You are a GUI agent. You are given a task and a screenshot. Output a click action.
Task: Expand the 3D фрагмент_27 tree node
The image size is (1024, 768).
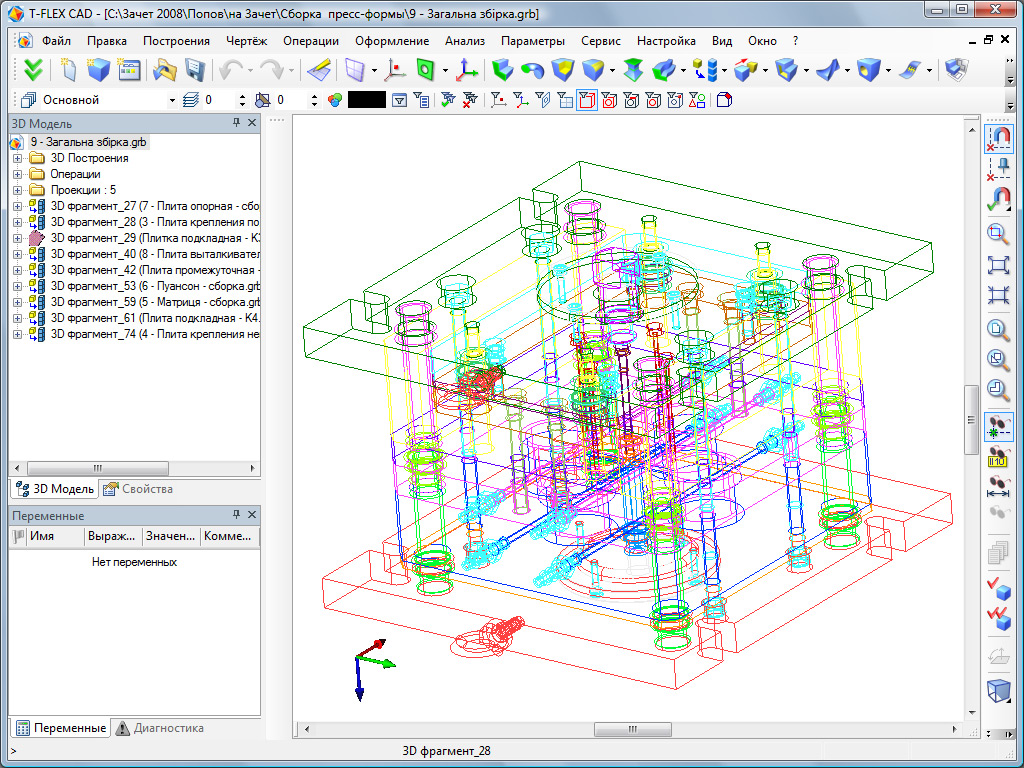click(18, 206)
